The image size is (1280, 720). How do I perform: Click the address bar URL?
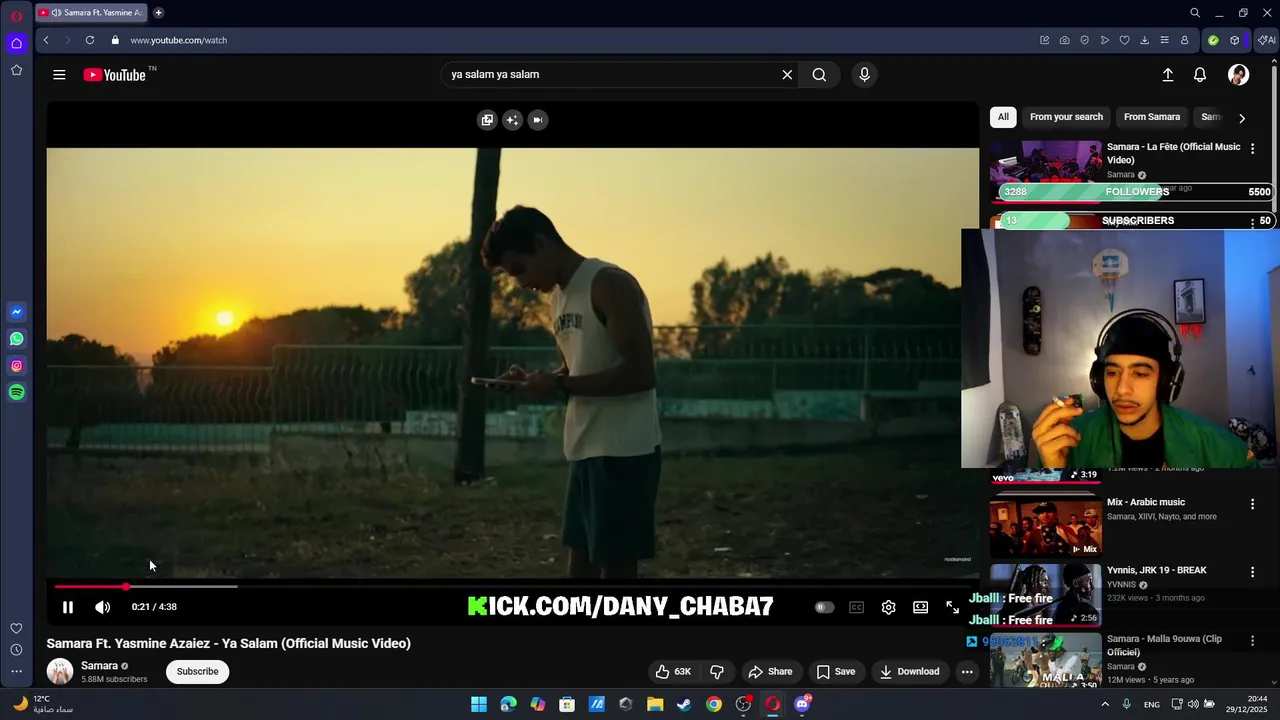pos(178,40)
